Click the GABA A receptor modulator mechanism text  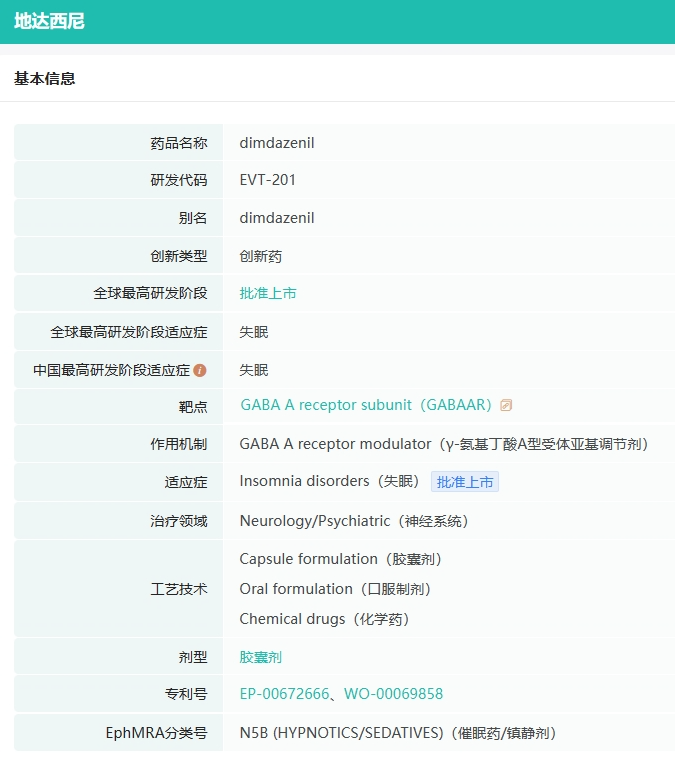coord(444,444)
